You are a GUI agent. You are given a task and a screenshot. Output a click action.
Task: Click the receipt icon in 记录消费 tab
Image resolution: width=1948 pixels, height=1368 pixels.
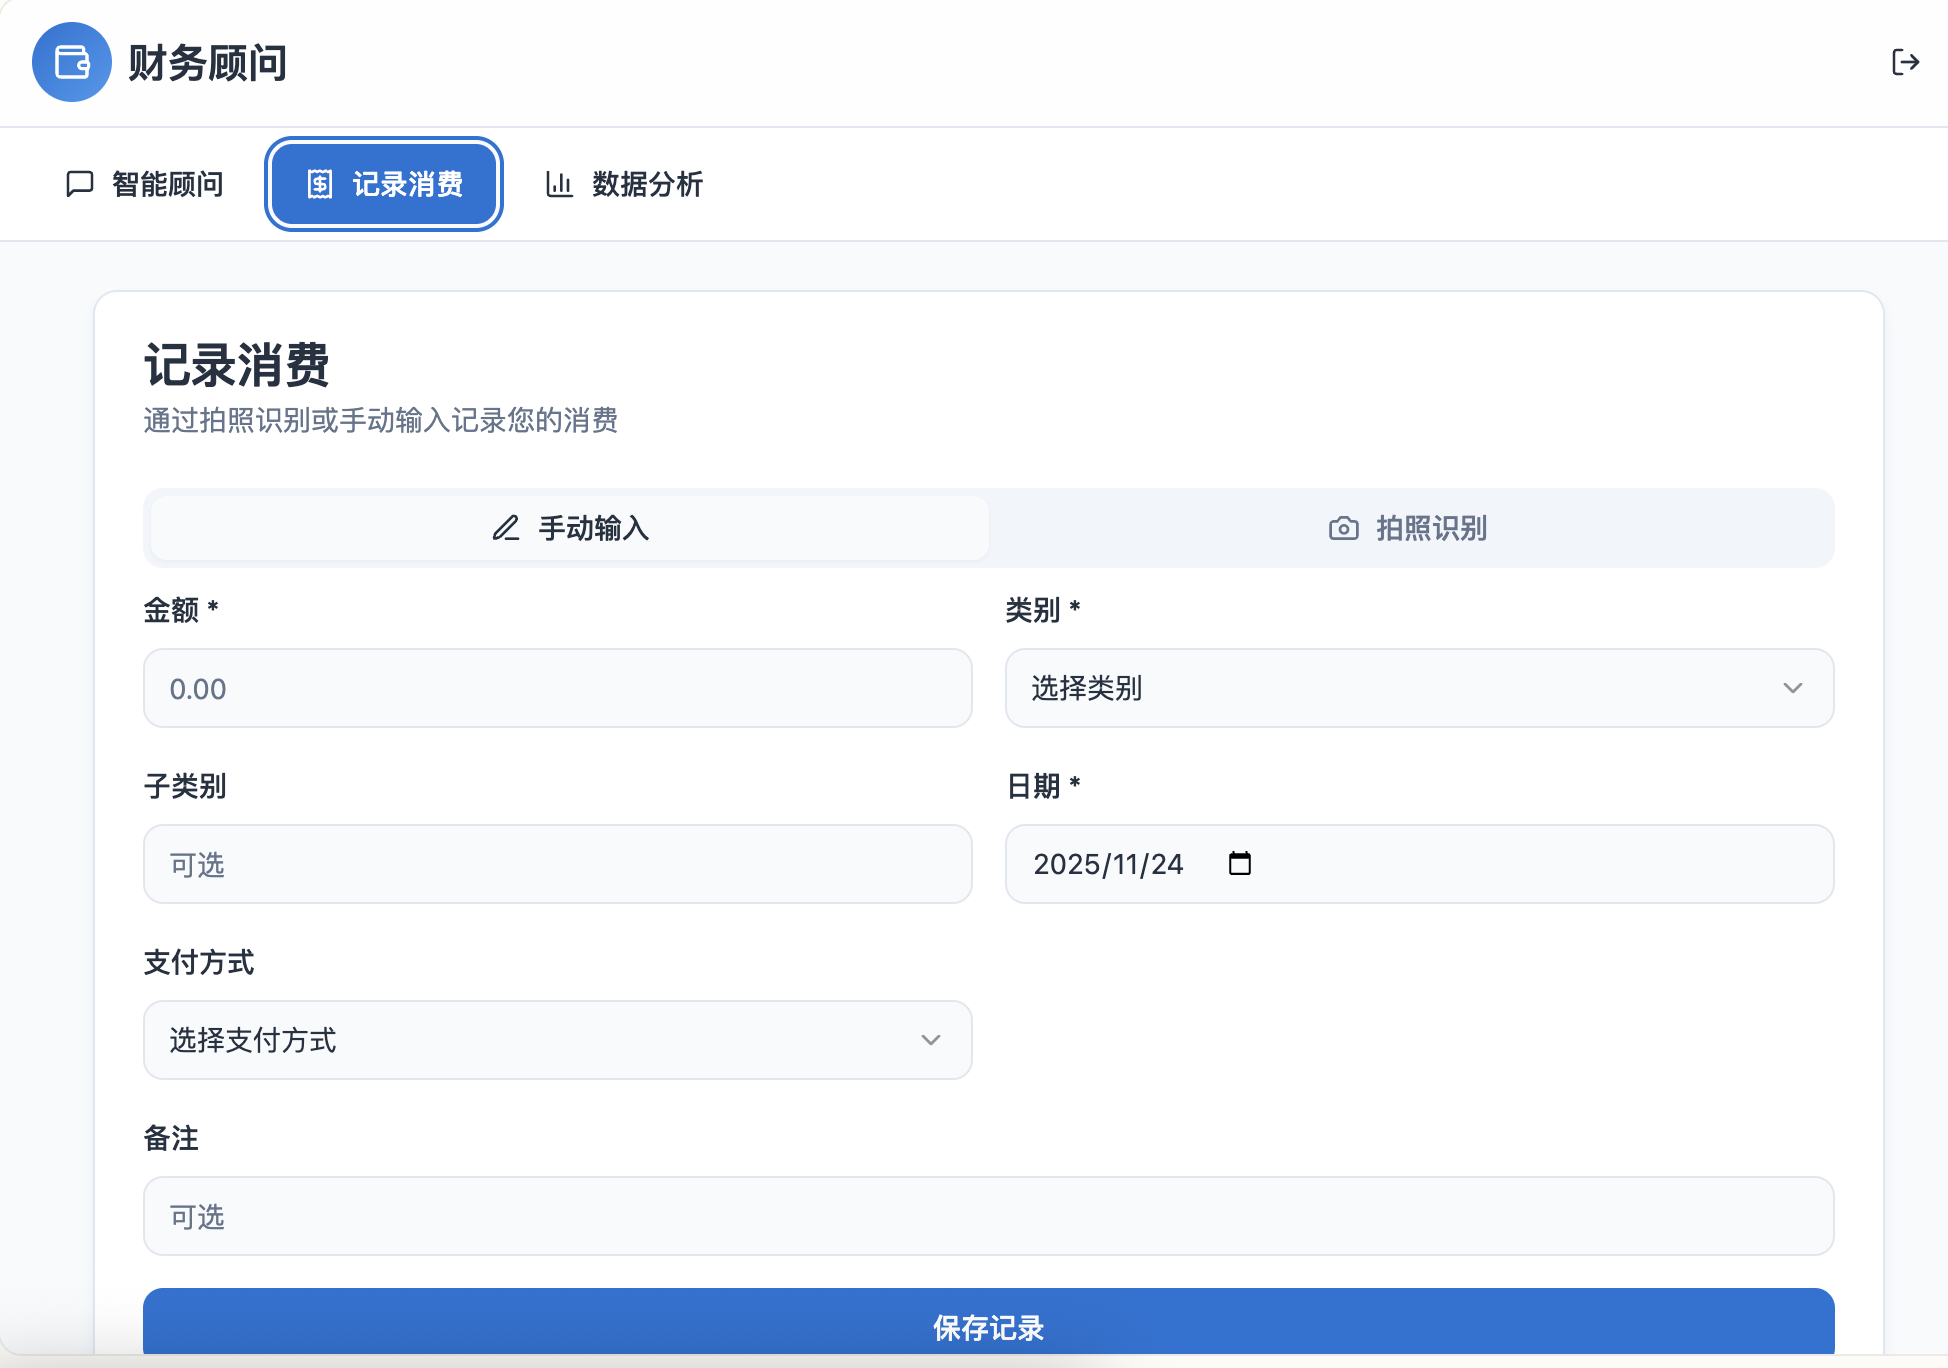click(x=319, y=184)
